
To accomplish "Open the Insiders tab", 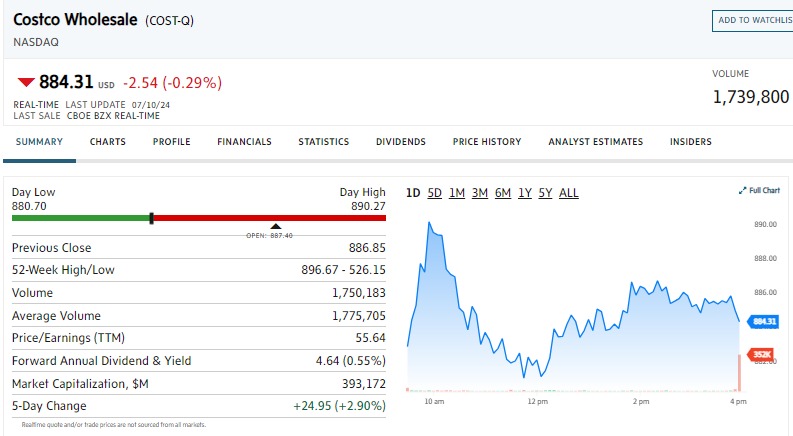I will [x=691, y=142].
